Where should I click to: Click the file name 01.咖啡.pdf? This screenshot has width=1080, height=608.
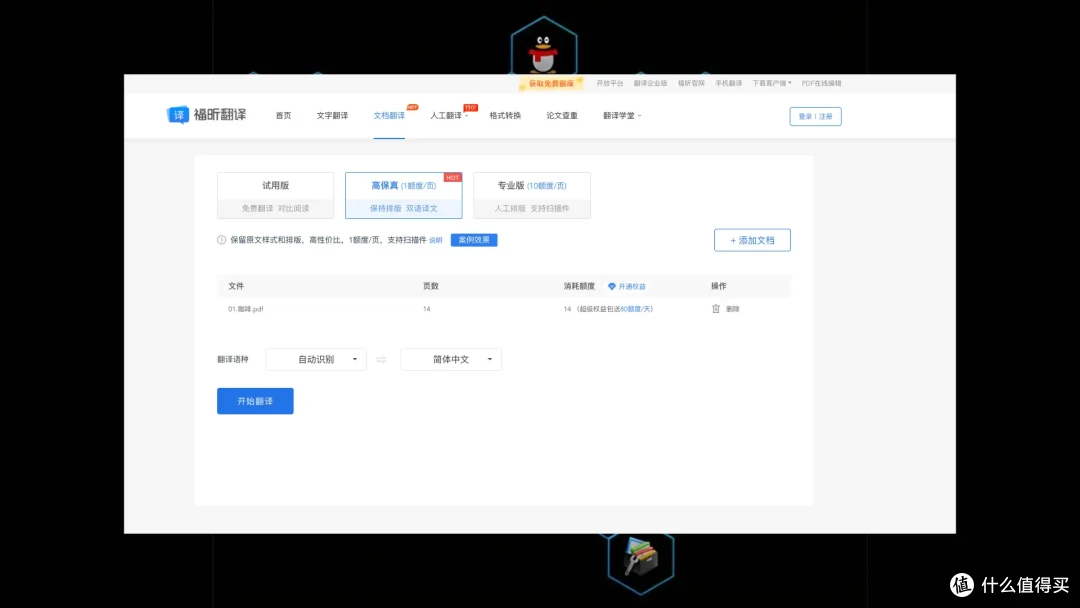click(x=246, y=309)
